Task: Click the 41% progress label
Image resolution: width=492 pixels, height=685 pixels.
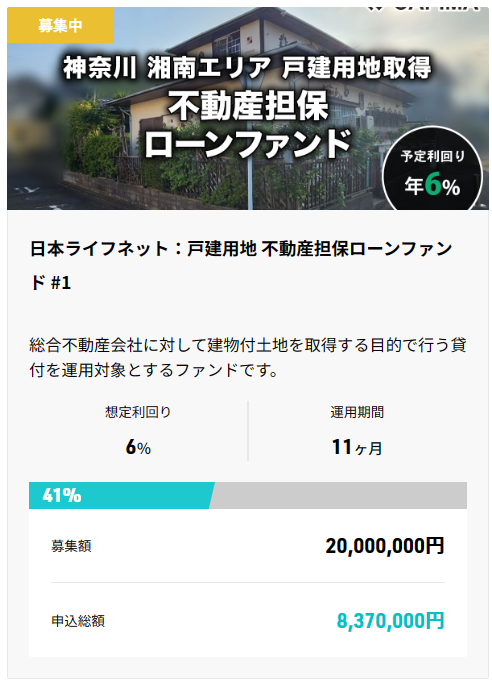Action: pyautogui.click(x=62, y=495)
